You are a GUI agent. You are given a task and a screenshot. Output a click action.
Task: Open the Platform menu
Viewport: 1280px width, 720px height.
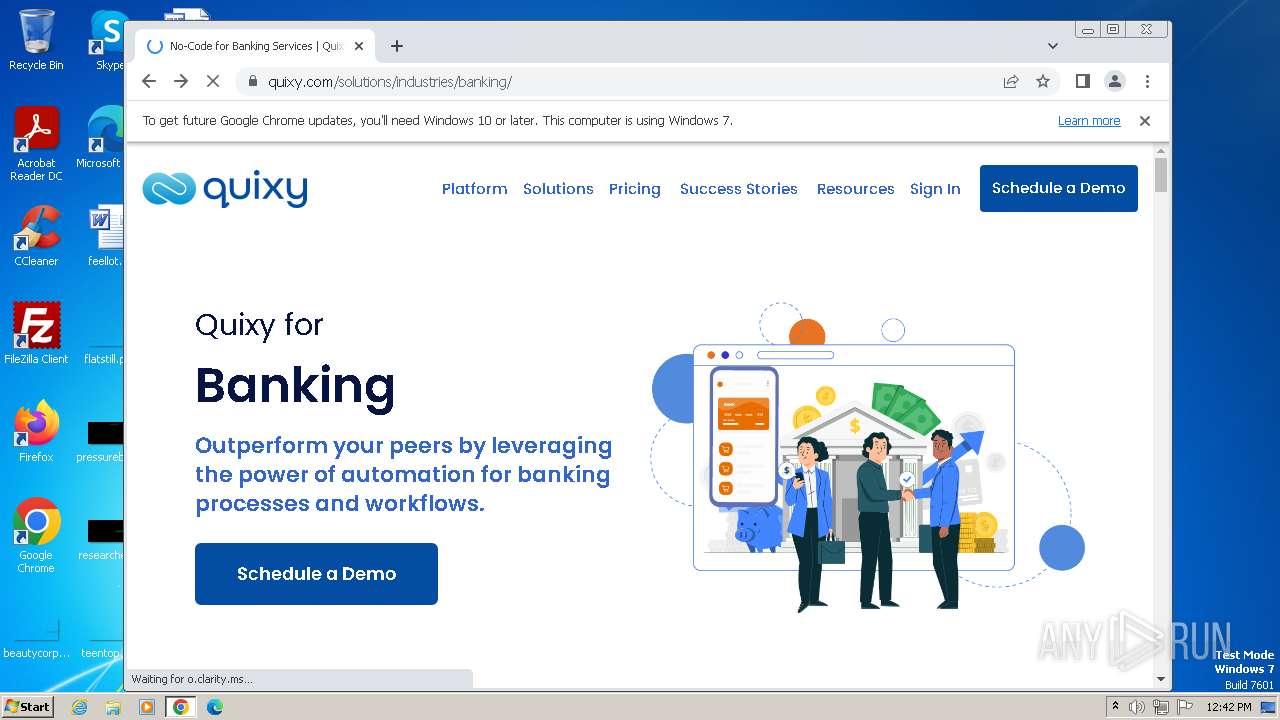pos(474,188)
